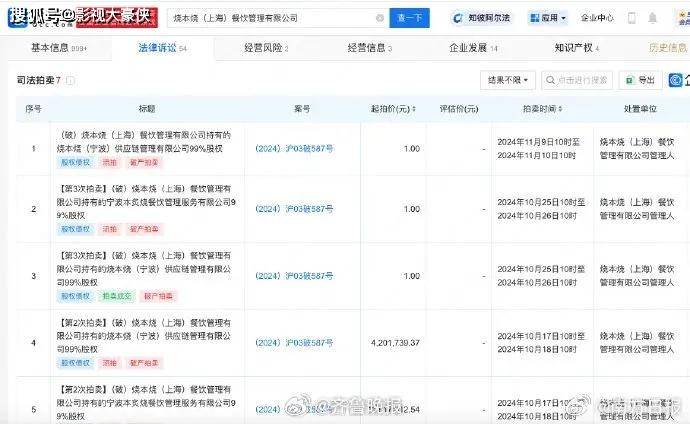Open row 4 第2次拍卖 title for 烧本烧（宁波）供应链管理有限公司
This screenshot has height=424, width=690.
click(144, 336)
